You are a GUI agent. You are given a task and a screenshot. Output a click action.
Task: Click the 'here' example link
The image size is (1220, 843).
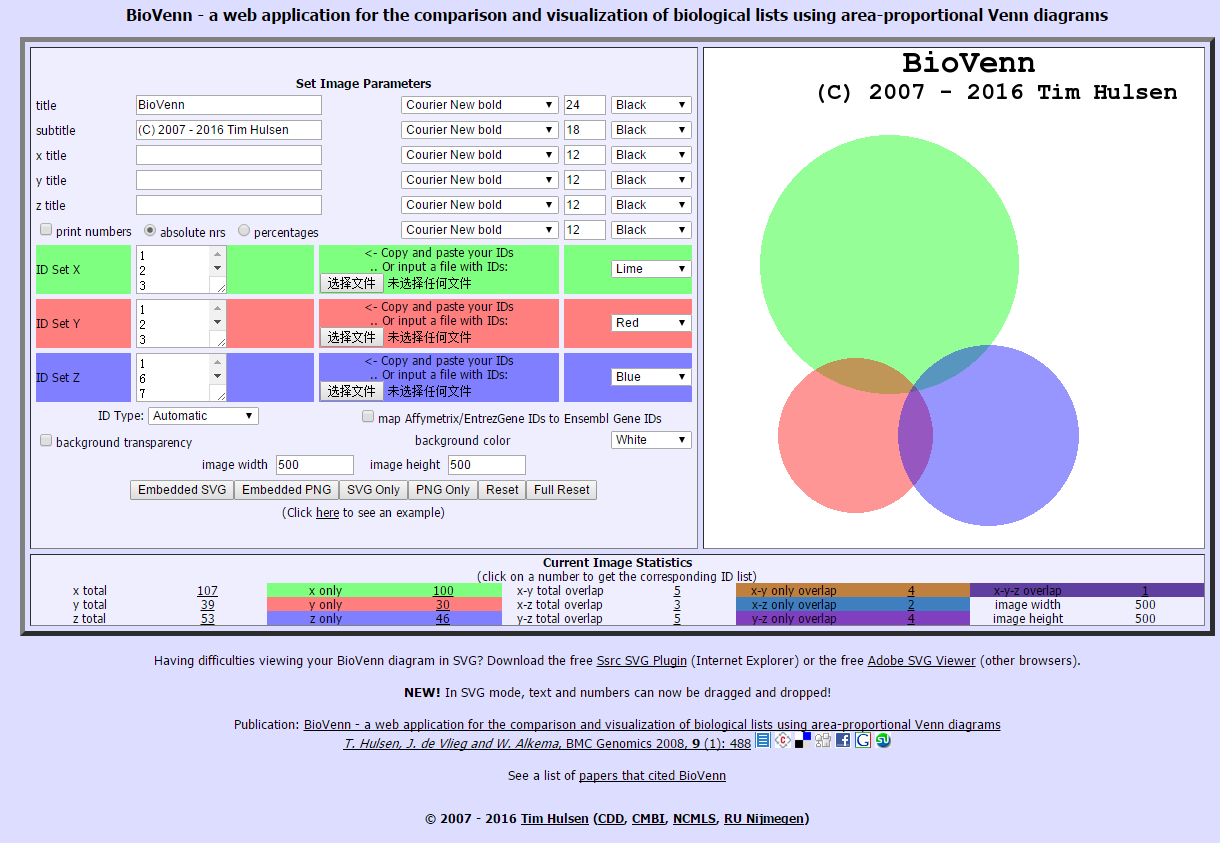point(327,513)
